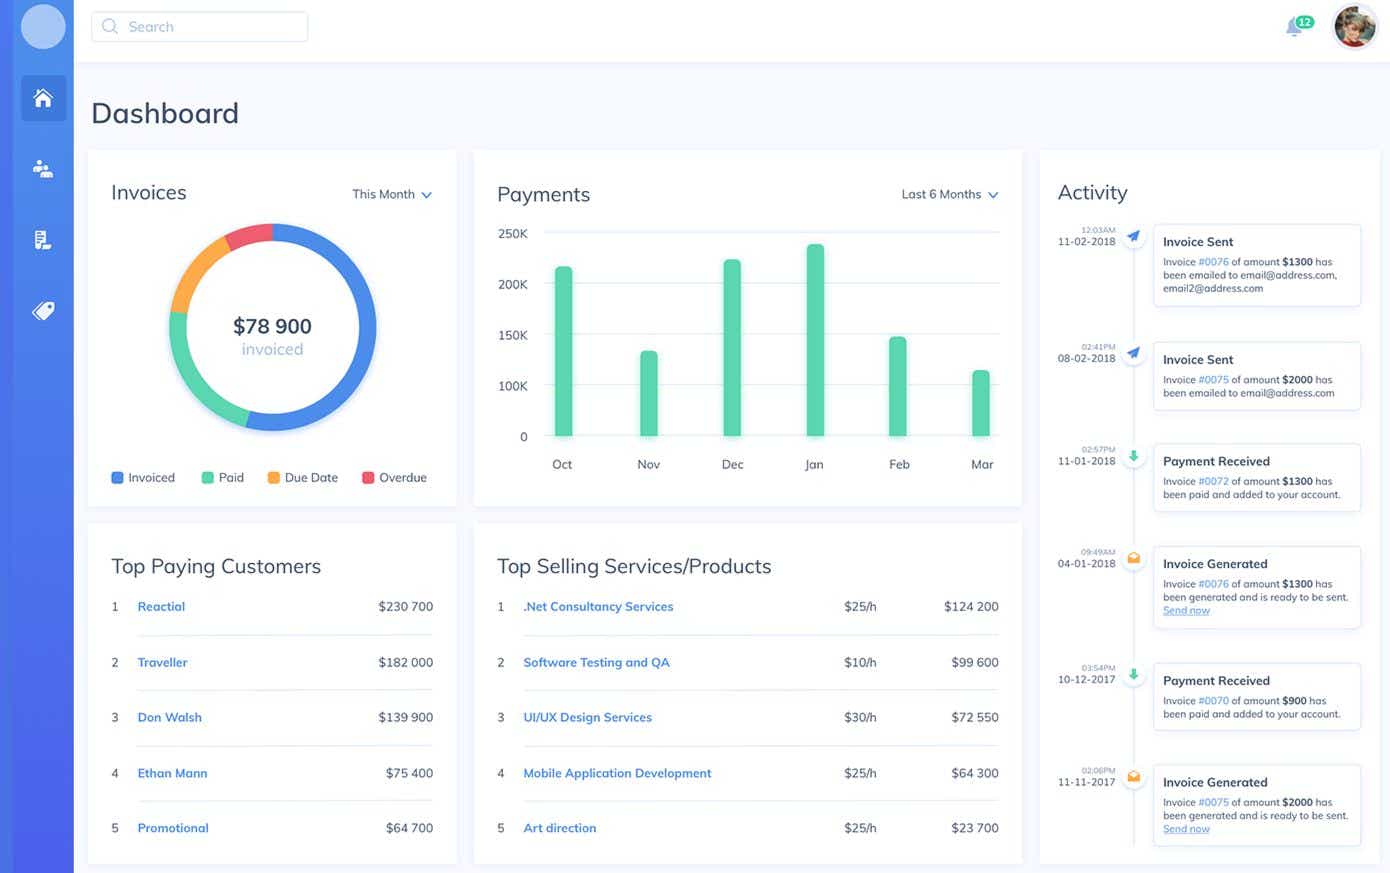Click the round logo at sidebar top

[43, 26]
